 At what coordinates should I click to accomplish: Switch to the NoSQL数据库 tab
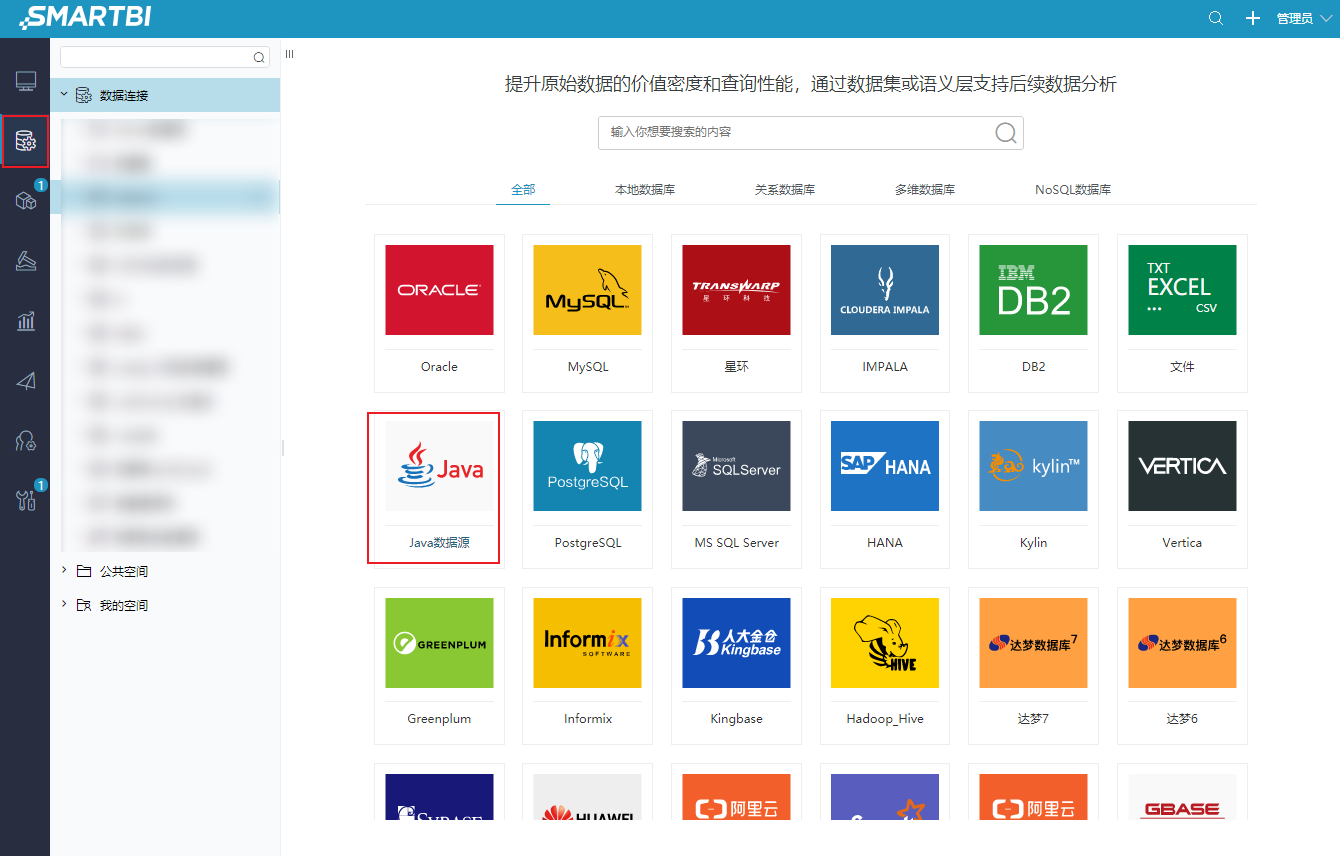point(1073,189)
